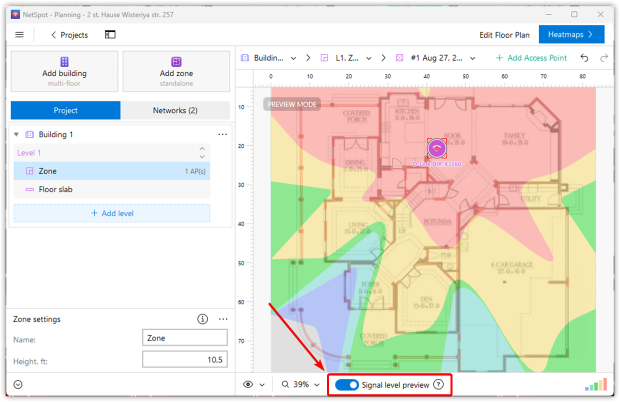Click the PREVIEW MODE badge

[x=292, y=104]
